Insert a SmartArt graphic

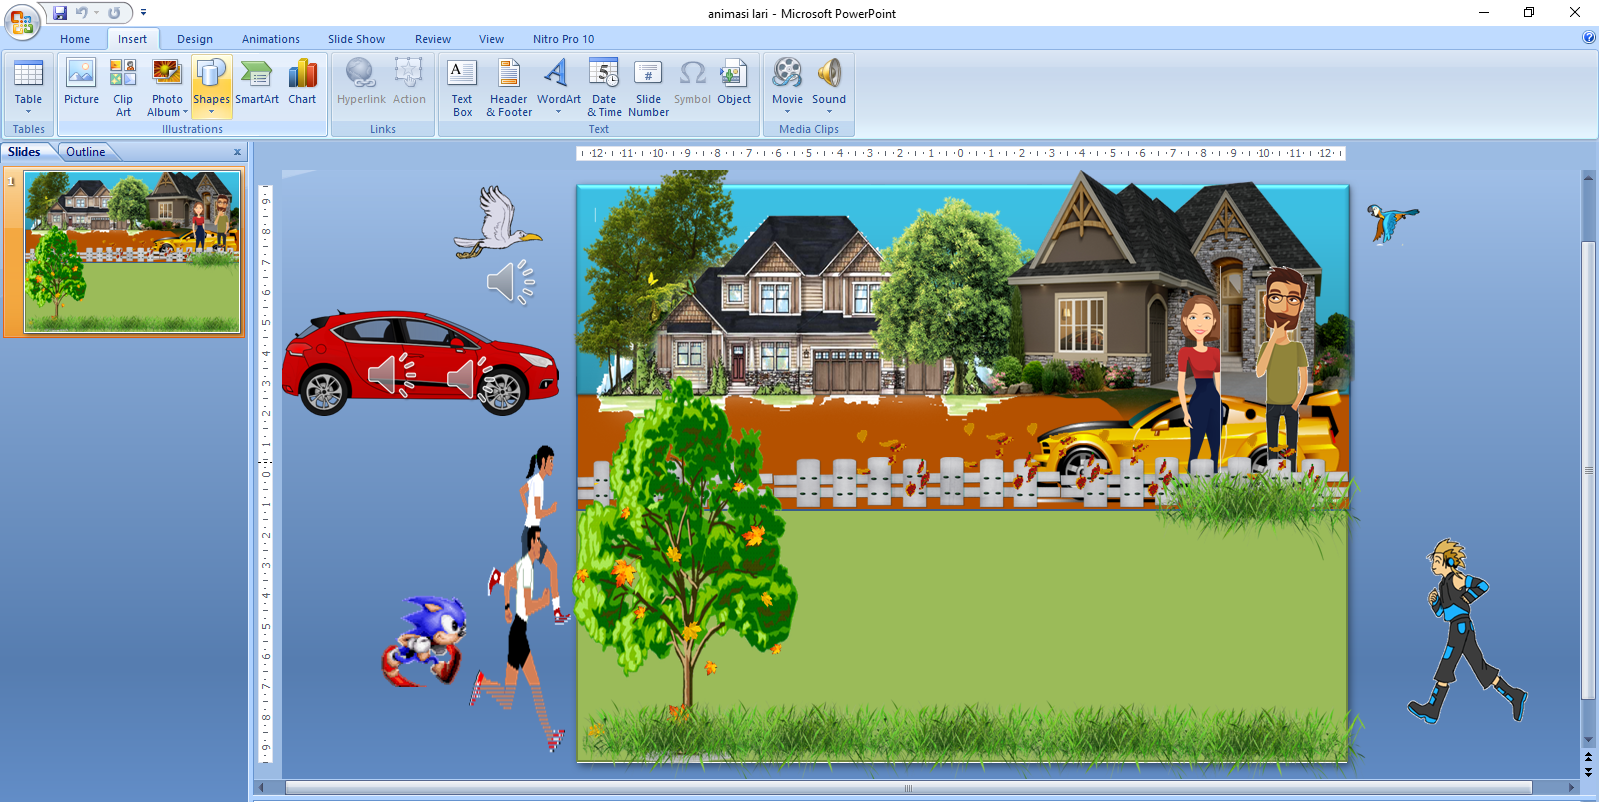click(257, 81)
